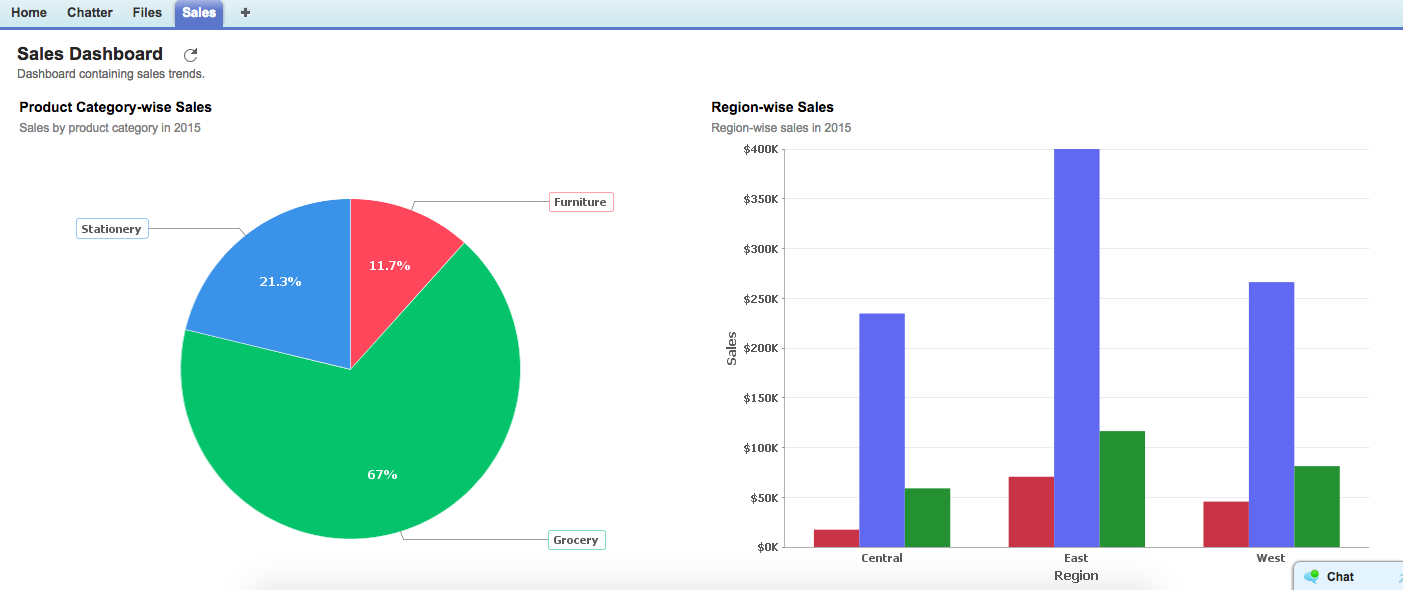Refresh the Sales Dashboard
This screenshot has height=590, width=1403.
(191, 55)
